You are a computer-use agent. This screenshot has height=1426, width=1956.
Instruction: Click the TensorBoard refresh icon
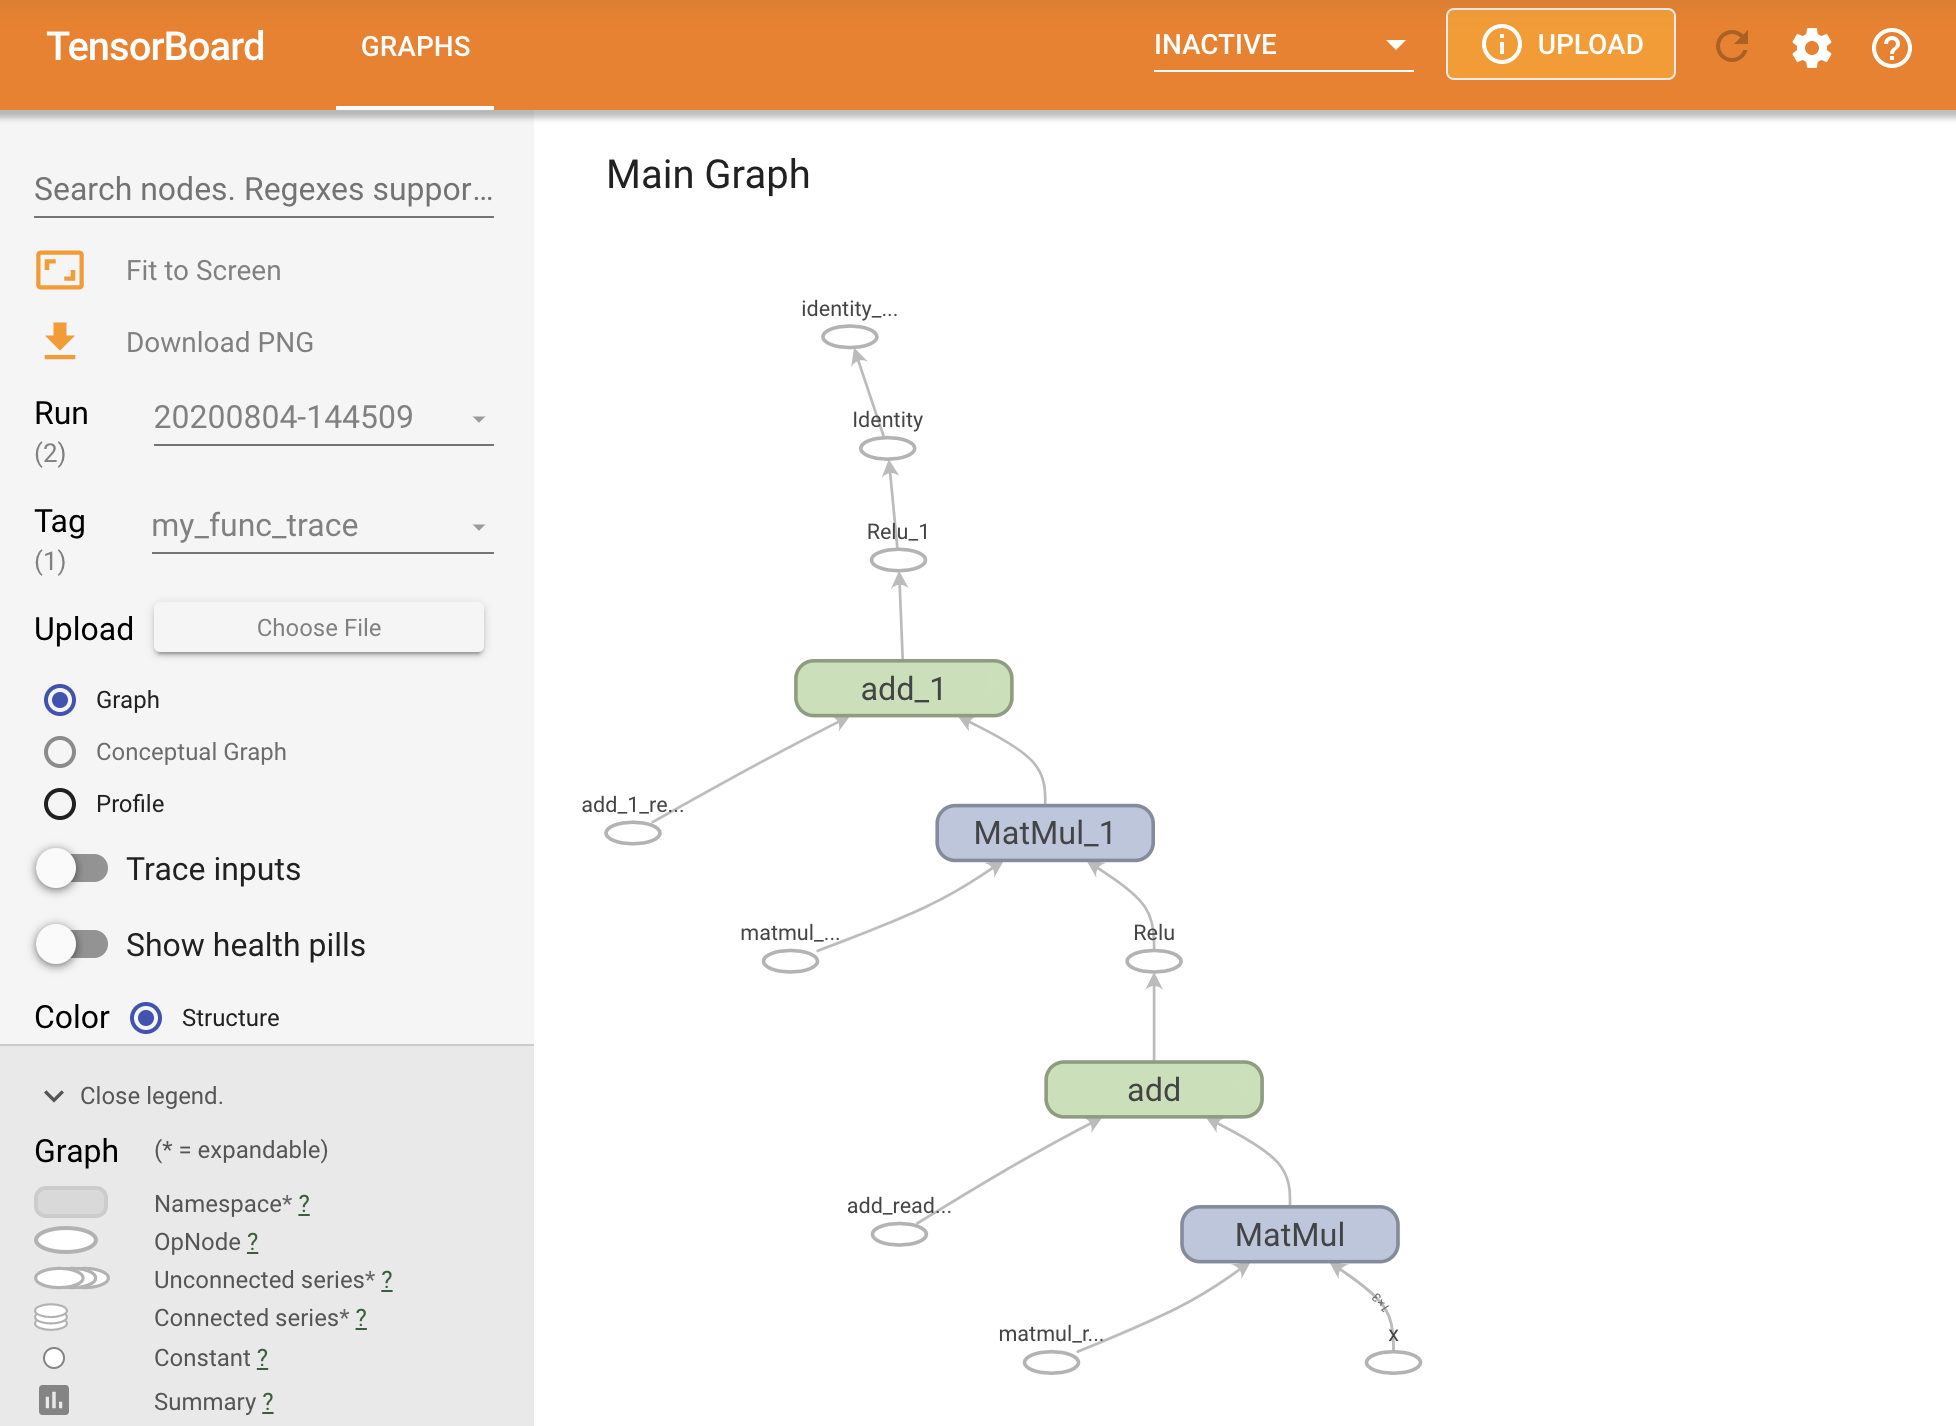pos(1734,46)
